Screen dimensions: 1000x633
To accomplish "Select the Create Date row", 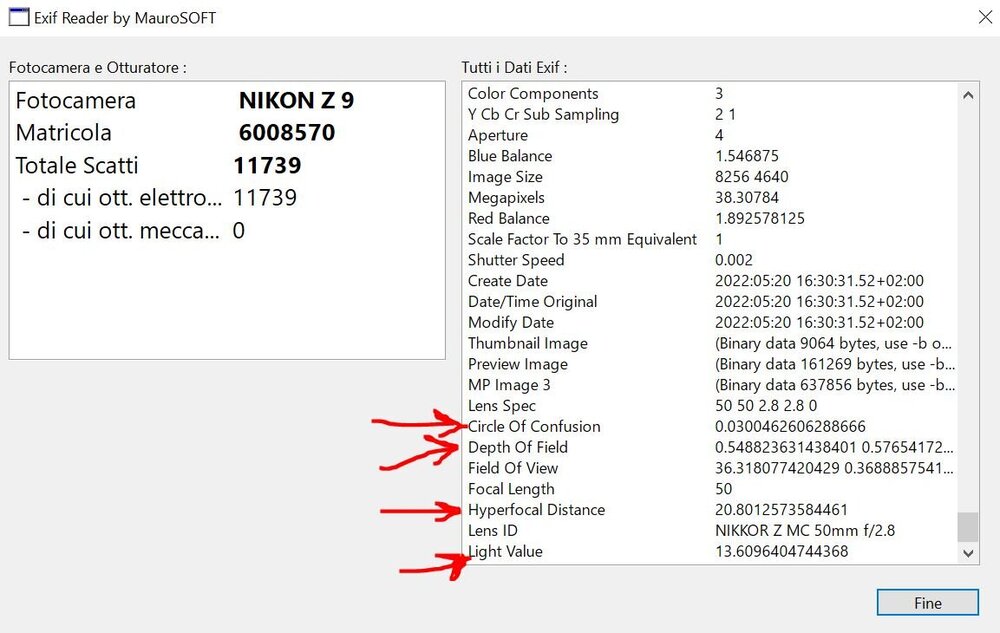I will coord(710,280).
